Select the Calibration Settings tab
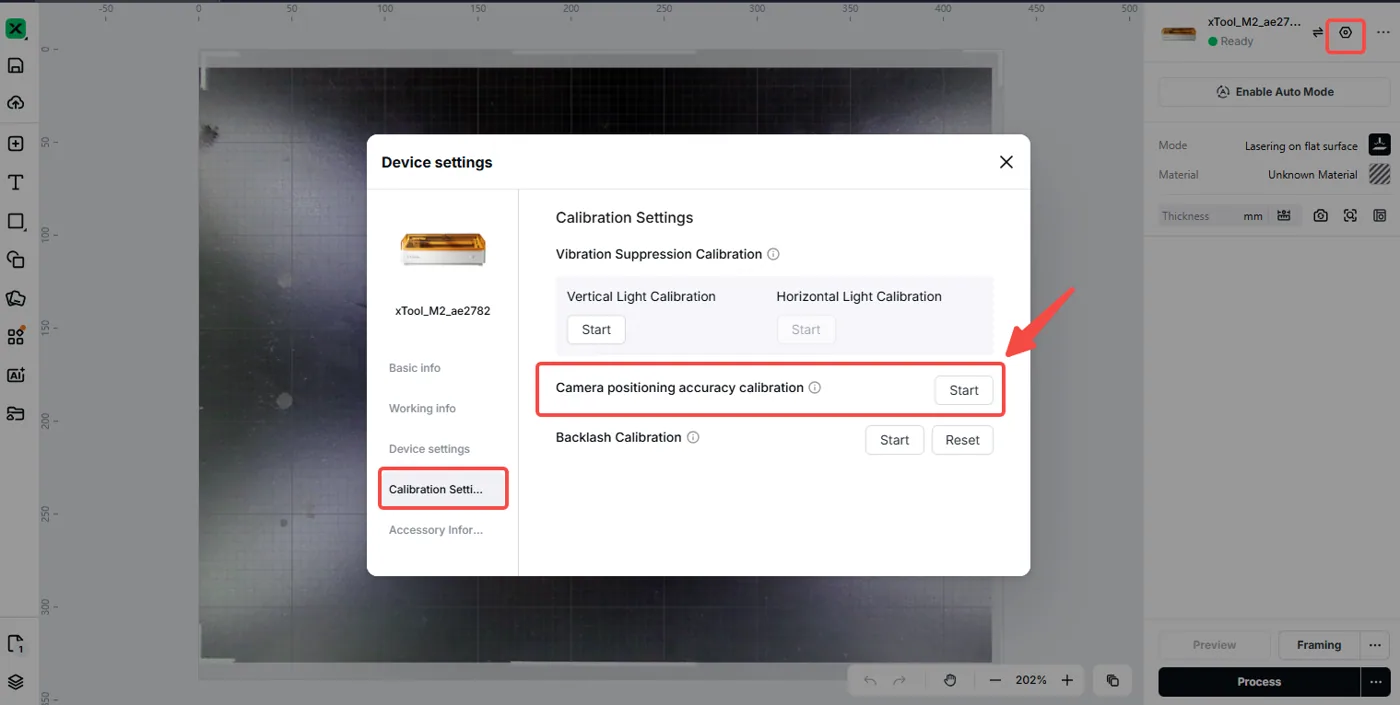This screenshot has width=1400, height=705. pos(443,489)
